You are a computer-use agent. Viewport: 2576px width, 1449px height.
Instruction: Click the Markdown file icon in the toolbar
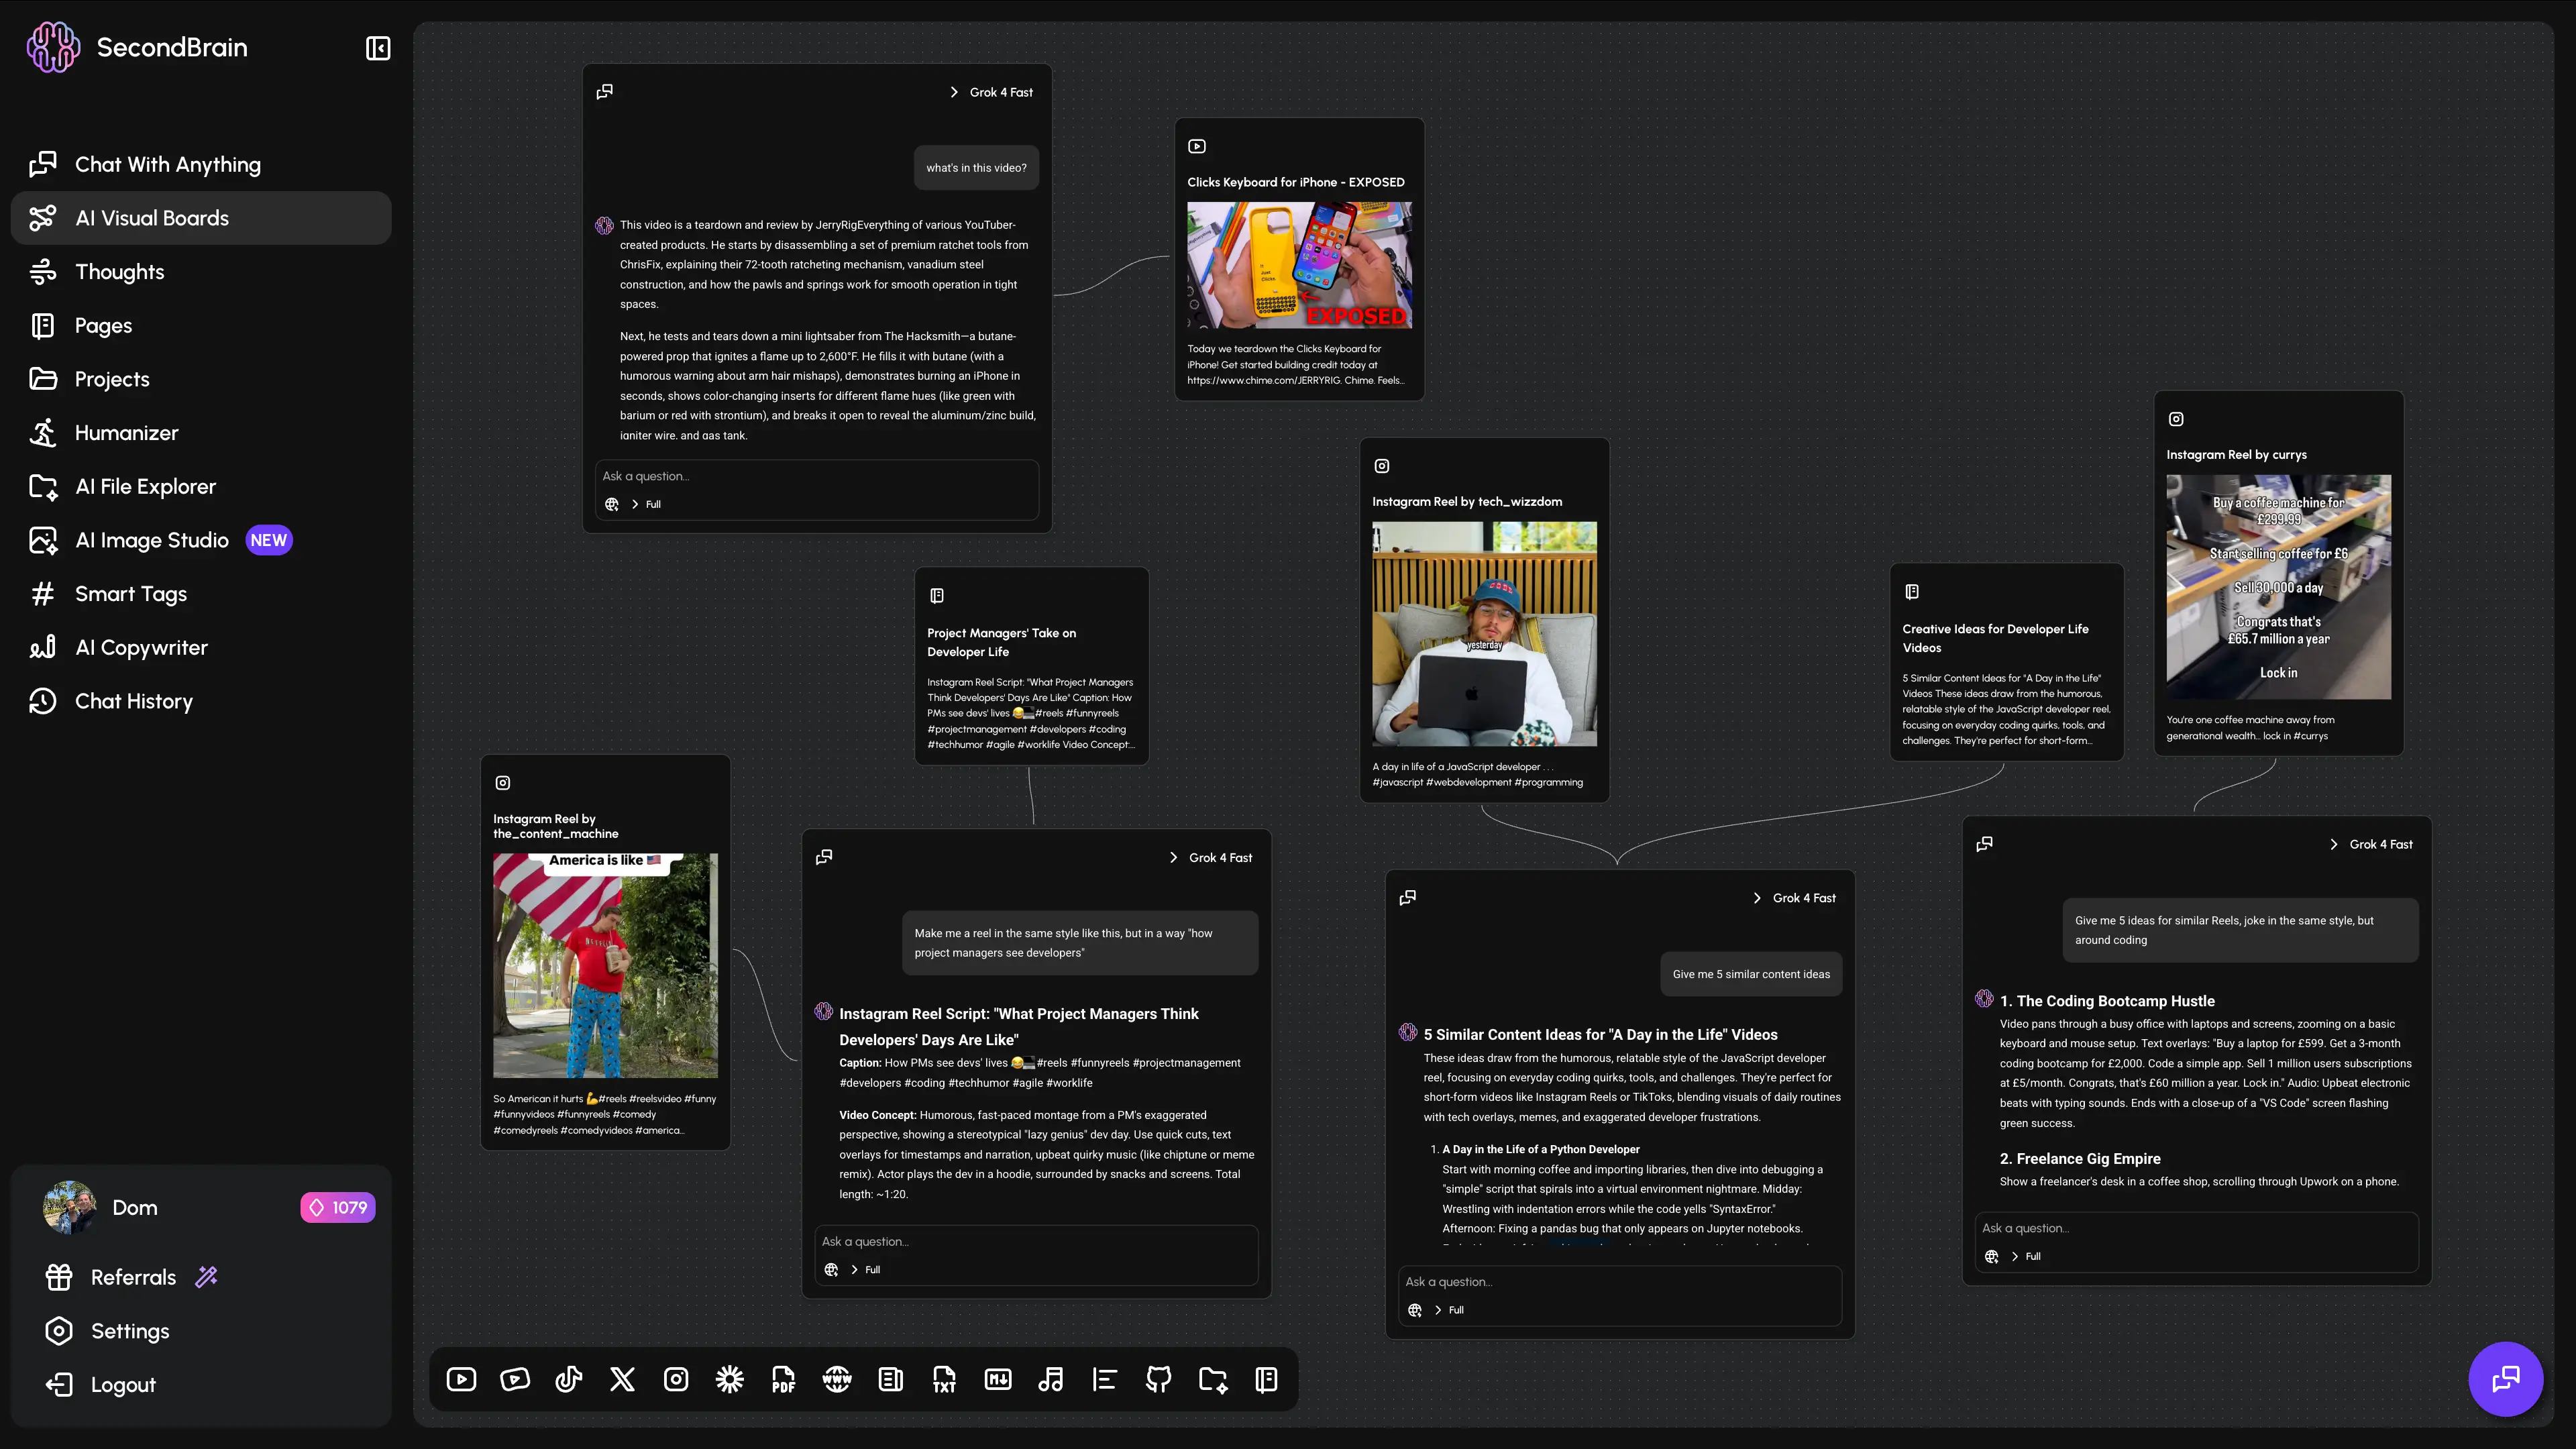pyautogui.click(x=997, y=1380)
